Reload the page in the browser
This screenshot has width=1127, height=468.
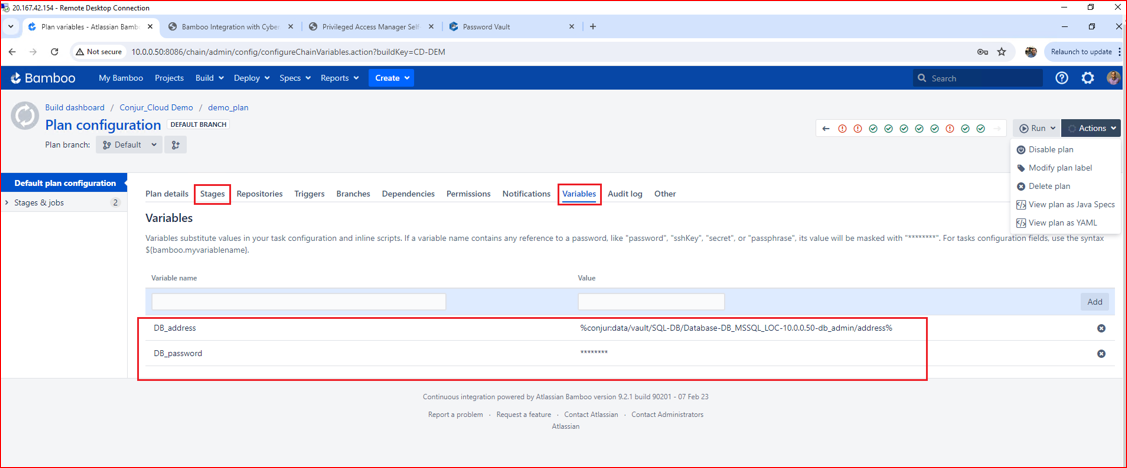click(54, 52)
